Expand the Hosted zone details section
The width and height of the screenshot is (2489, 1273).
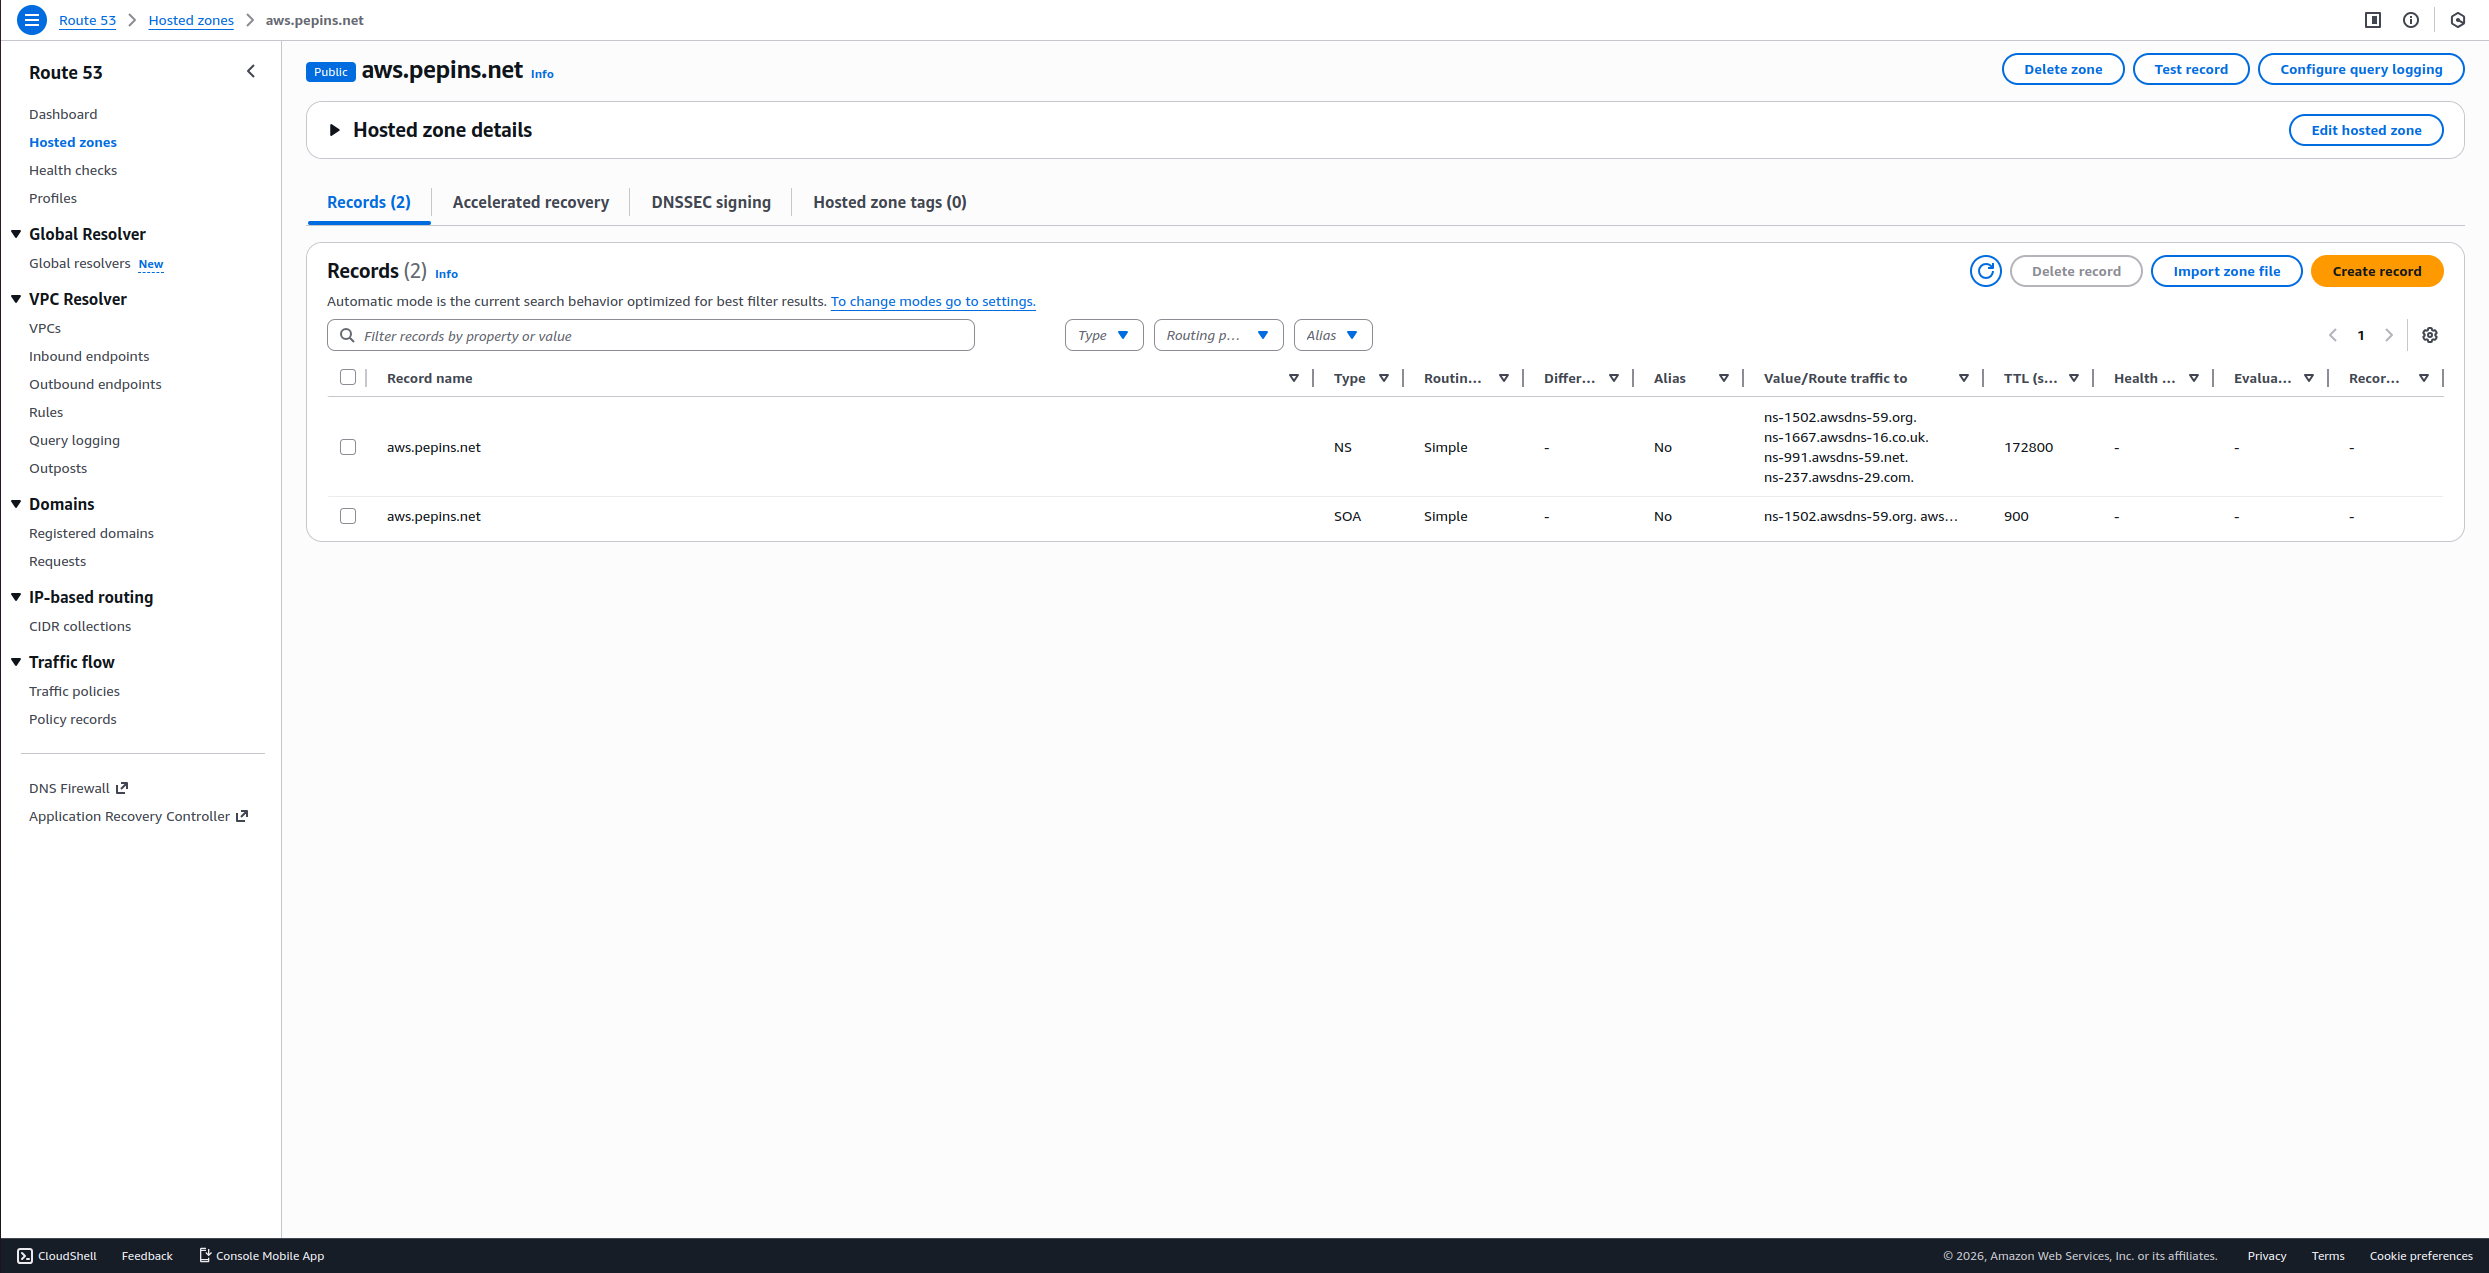(334, 129)
